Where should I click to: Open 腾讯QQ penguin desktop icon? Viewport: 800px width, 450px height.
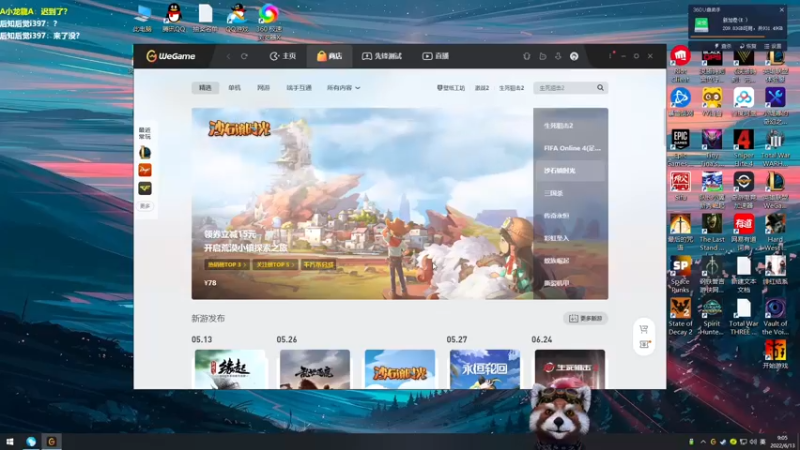click(x=174, y=18)
